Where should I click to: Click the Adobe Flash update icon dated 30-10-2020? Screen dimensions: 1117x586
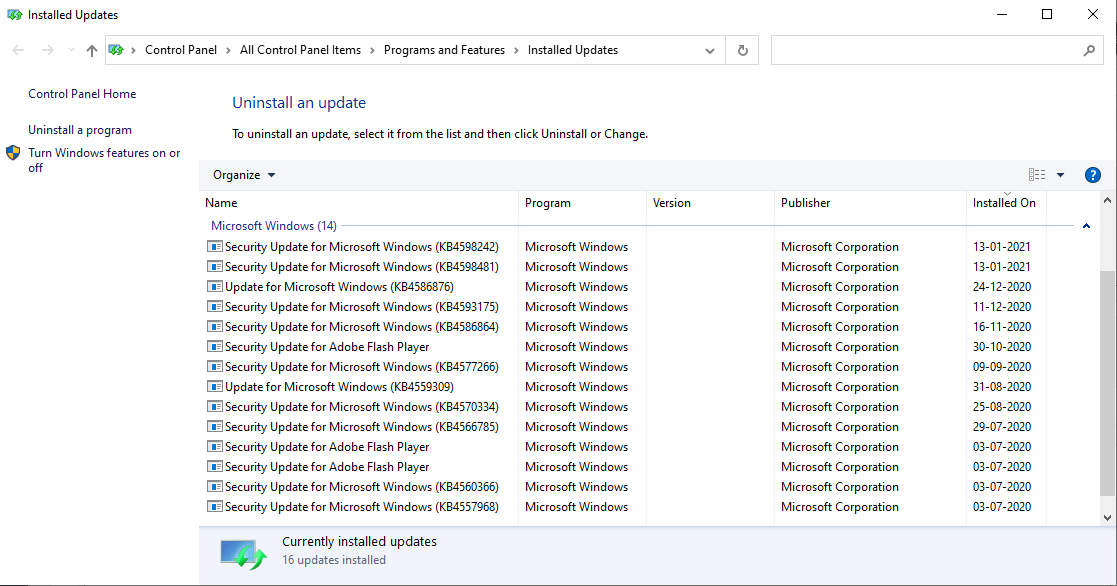point(214,346)
